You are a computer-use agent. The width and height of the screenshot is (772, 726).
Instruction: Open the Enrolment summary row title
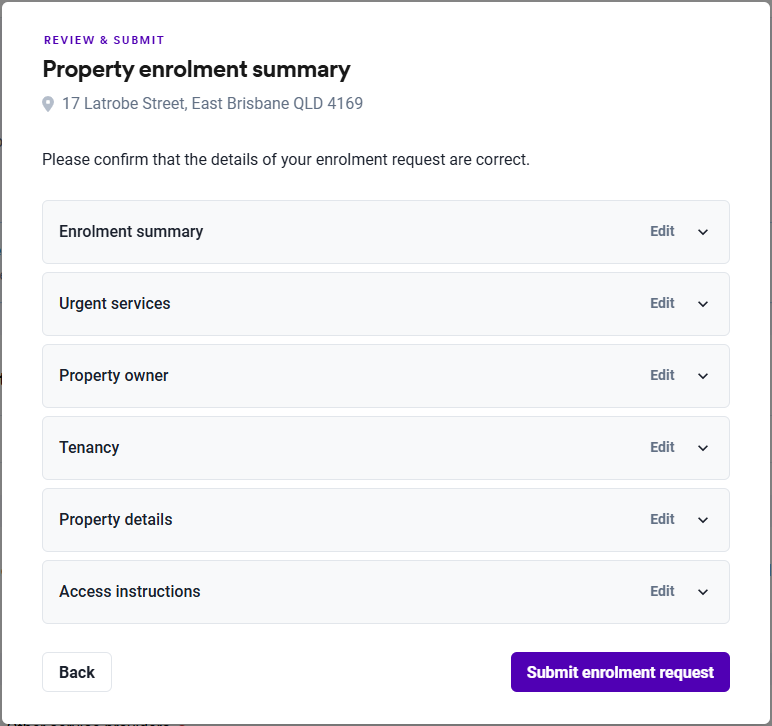click(x=131, y=231)
